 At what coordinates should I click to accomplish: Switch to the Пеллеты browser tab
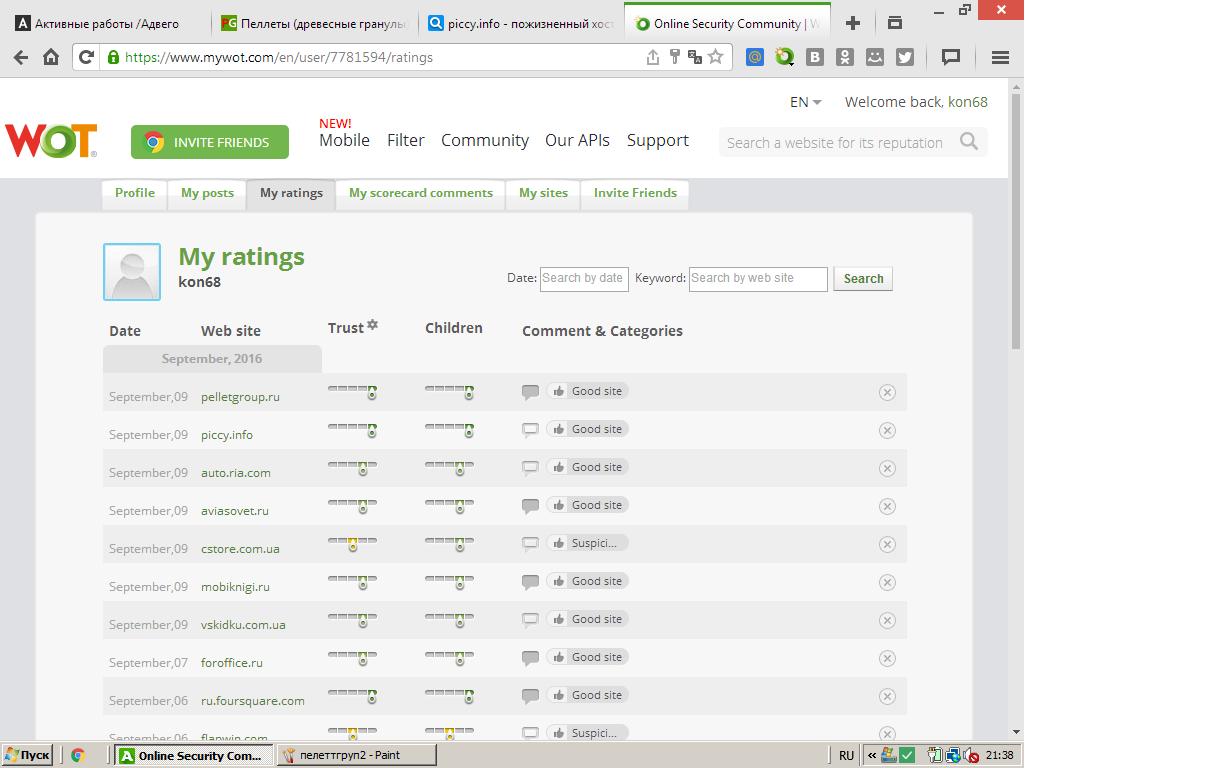(314, 23)
